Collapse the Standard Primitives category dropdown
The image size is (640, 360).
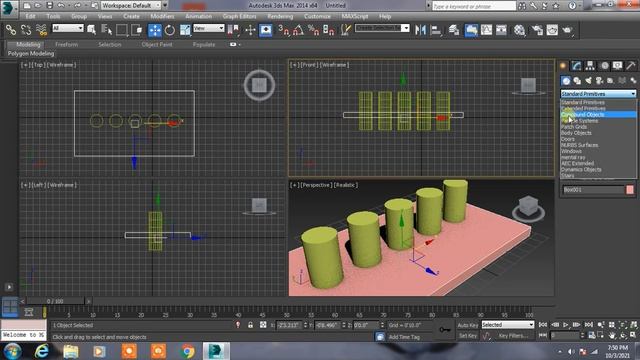click(x=598, y=94)
